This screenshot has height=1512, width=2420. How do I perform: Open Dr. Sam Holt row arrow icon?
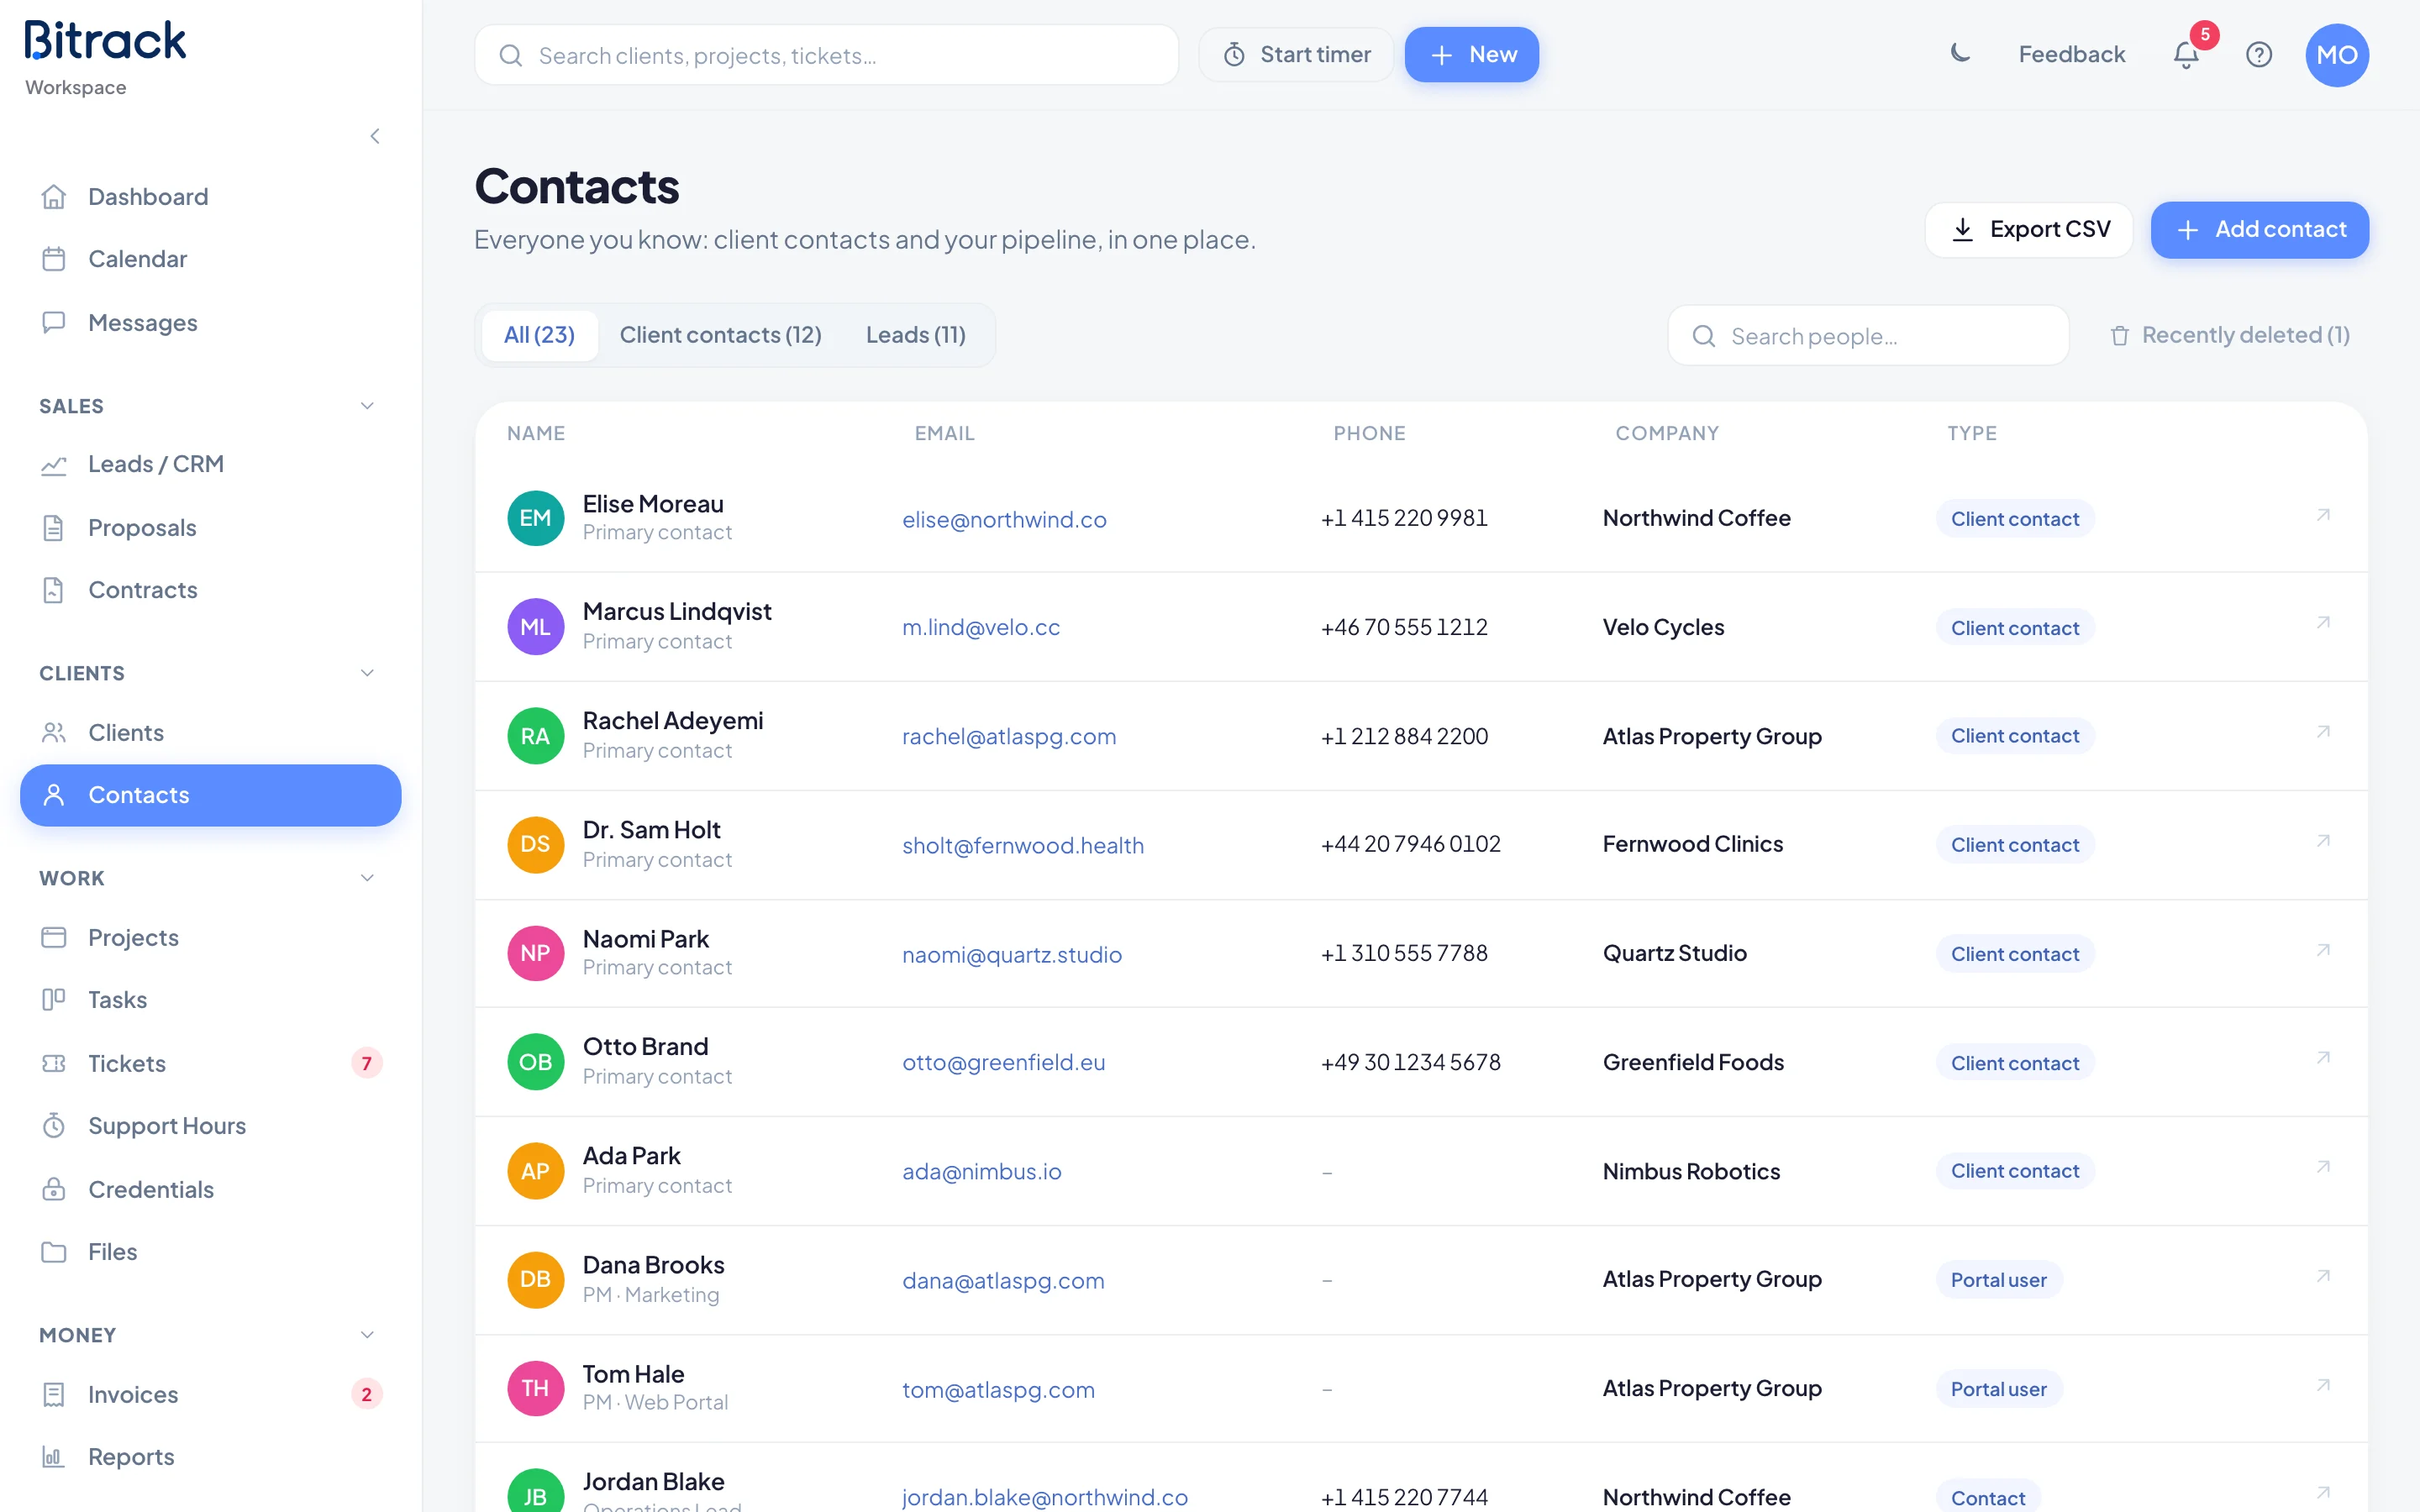[2323, 841]
